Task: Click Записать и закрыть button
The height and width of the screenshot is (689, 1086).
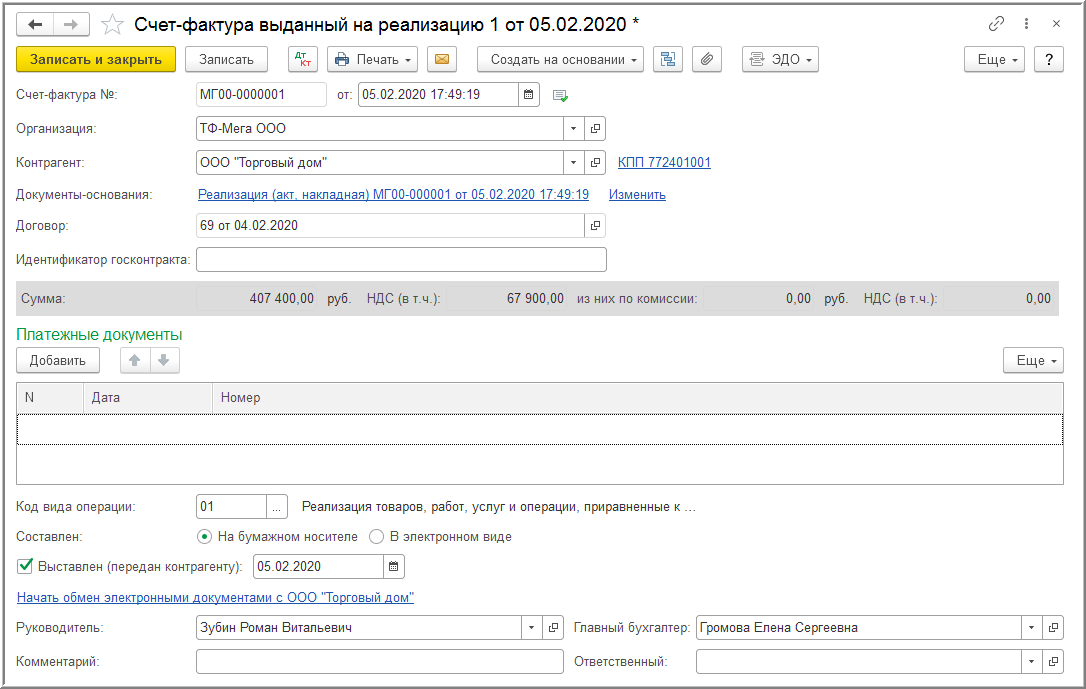Action: pyautogui.click(x=96, y=60)
